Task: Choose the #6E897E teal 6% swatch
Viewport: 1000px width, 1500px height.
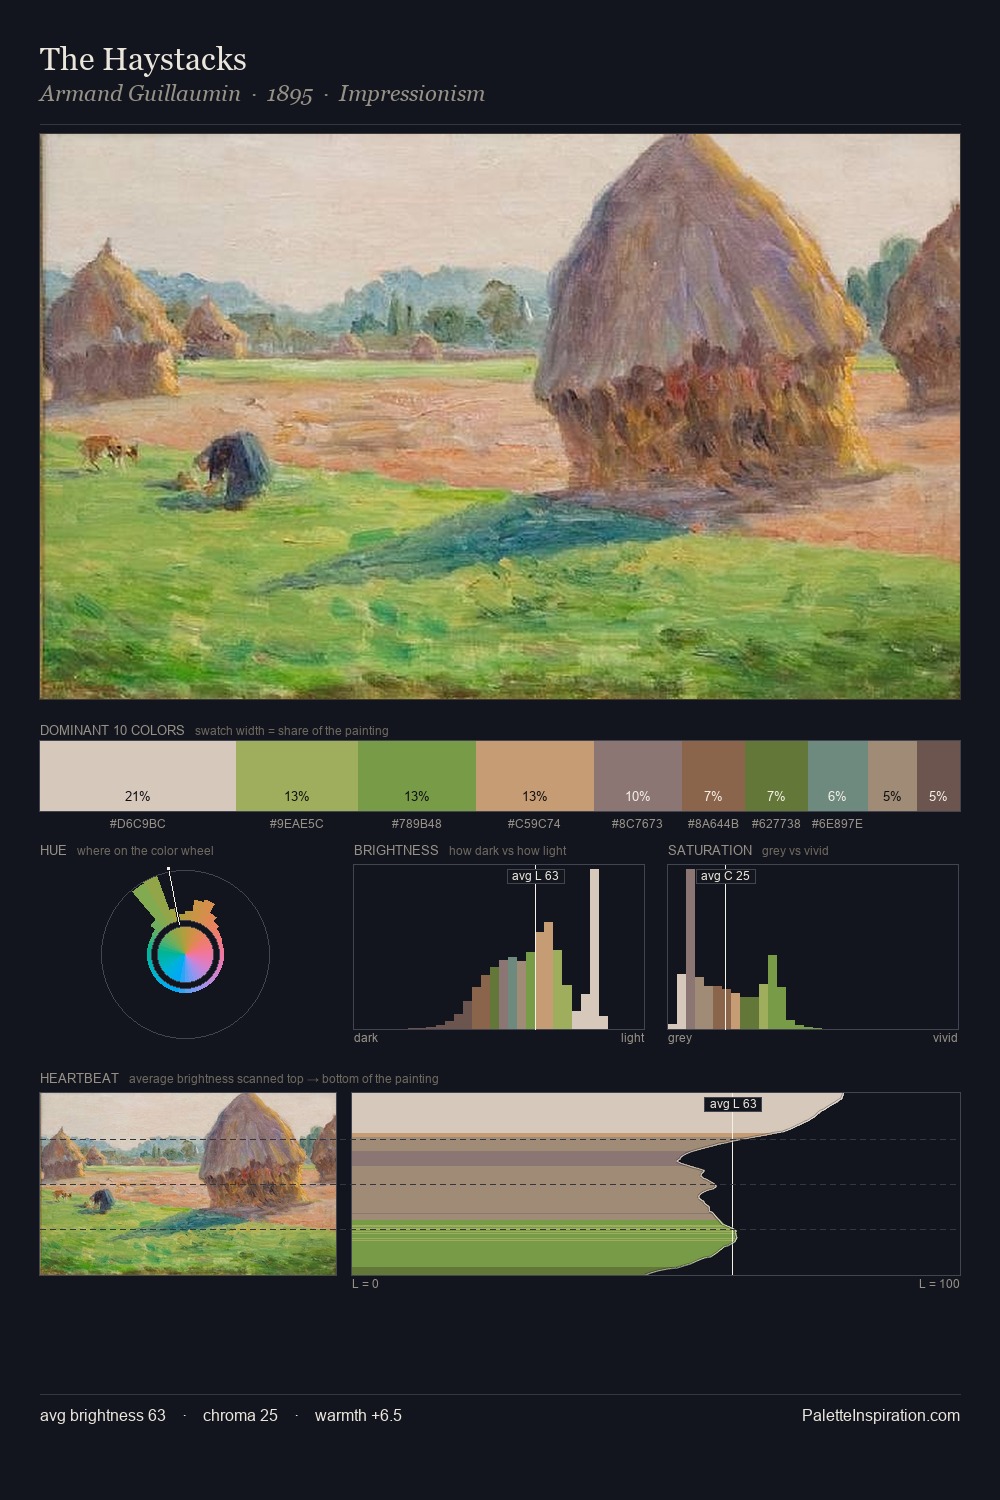Action: (x=837, y=776)
